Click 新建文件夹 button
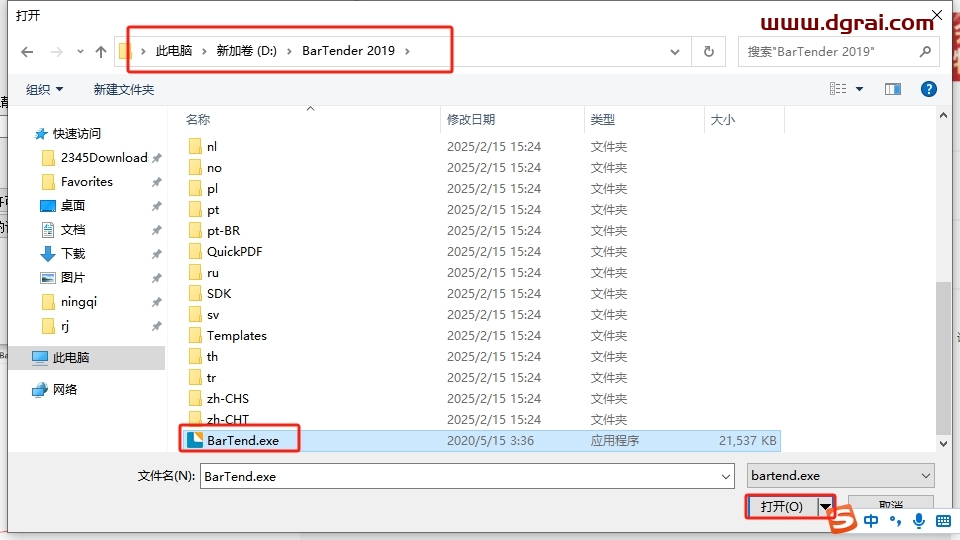Image resolution: width=960 pixels, height=540 pixels. (x=124, y=89)
